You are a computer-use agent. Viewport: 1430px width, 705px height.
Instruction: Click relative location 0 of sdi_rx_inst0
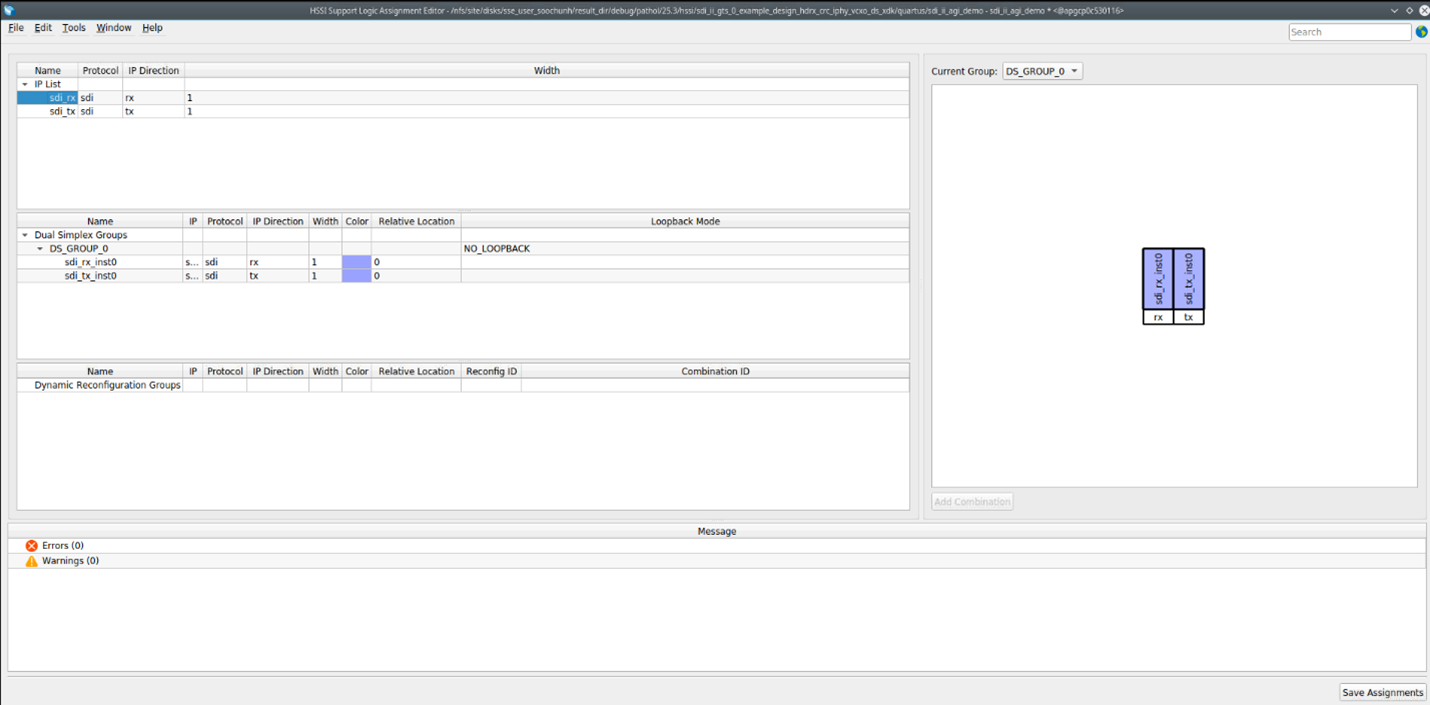(416, 262)
